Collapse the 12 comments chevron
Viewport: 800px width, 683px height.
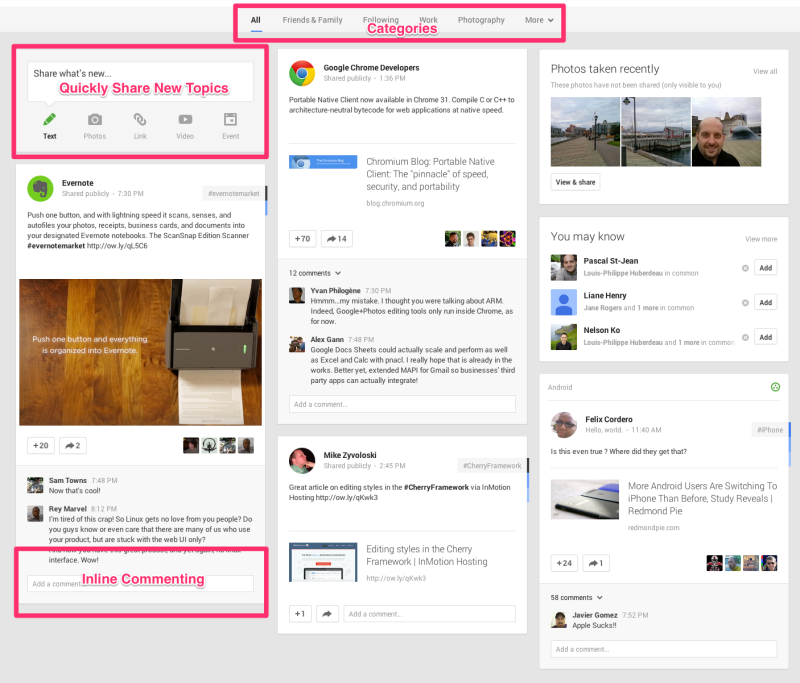(x=338, y=273)
